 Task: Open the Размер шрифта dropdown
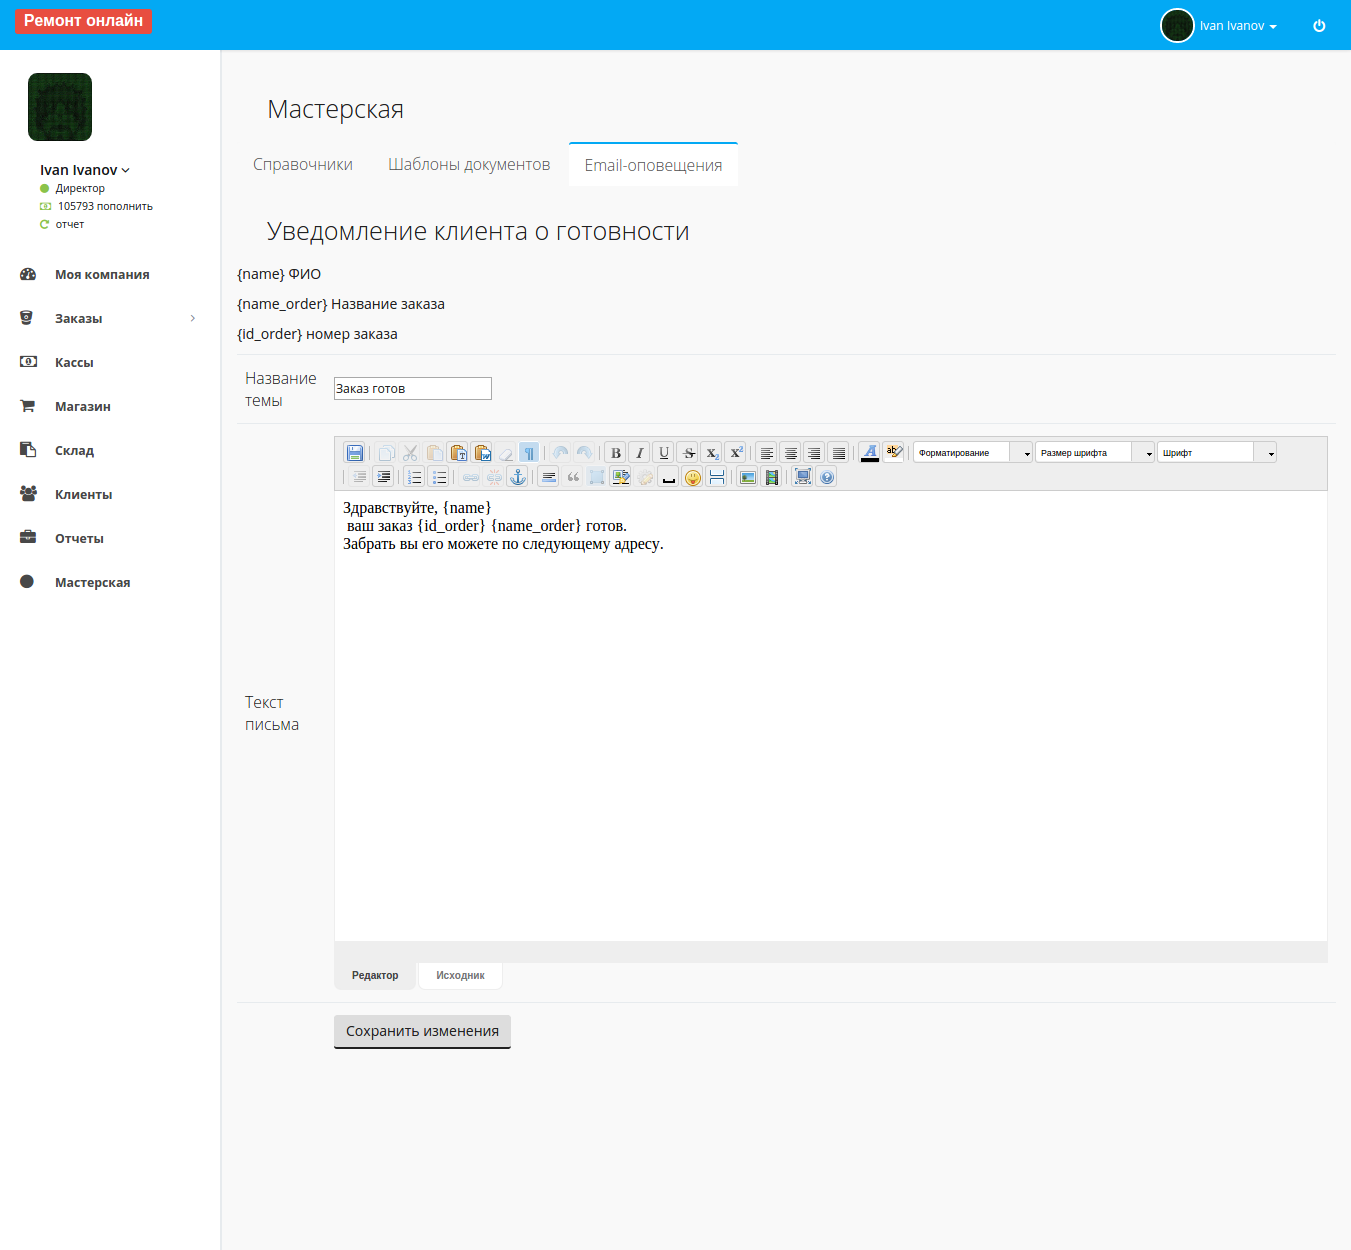1095,453
